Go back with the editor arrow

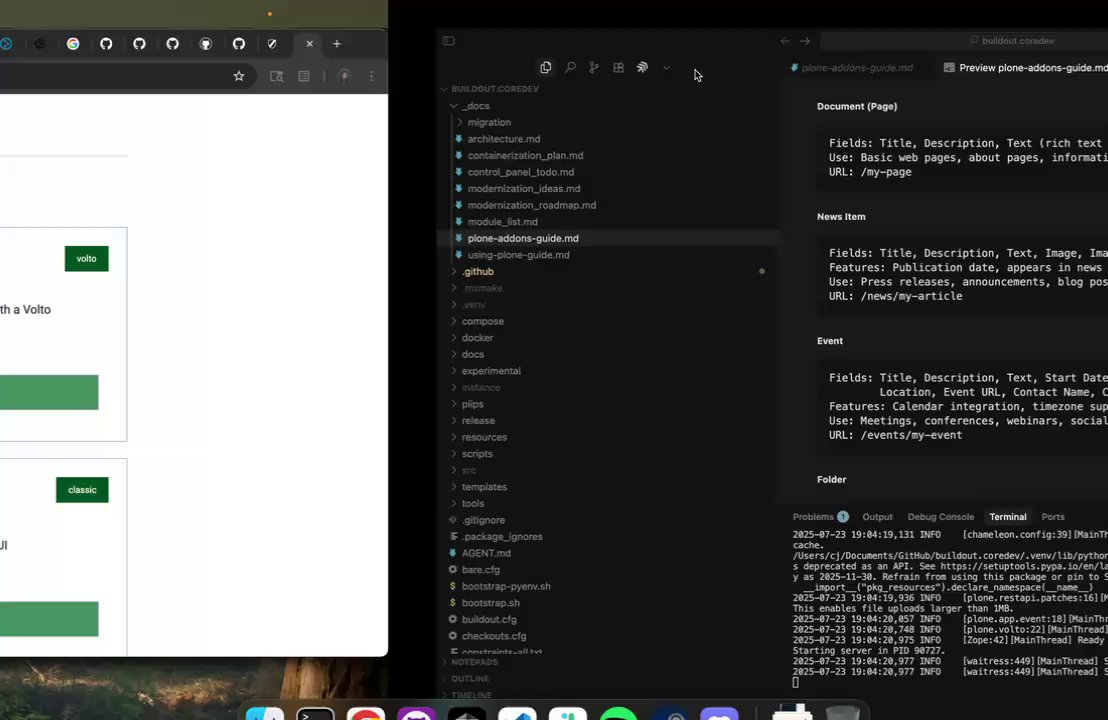click(x=785, y=41)
